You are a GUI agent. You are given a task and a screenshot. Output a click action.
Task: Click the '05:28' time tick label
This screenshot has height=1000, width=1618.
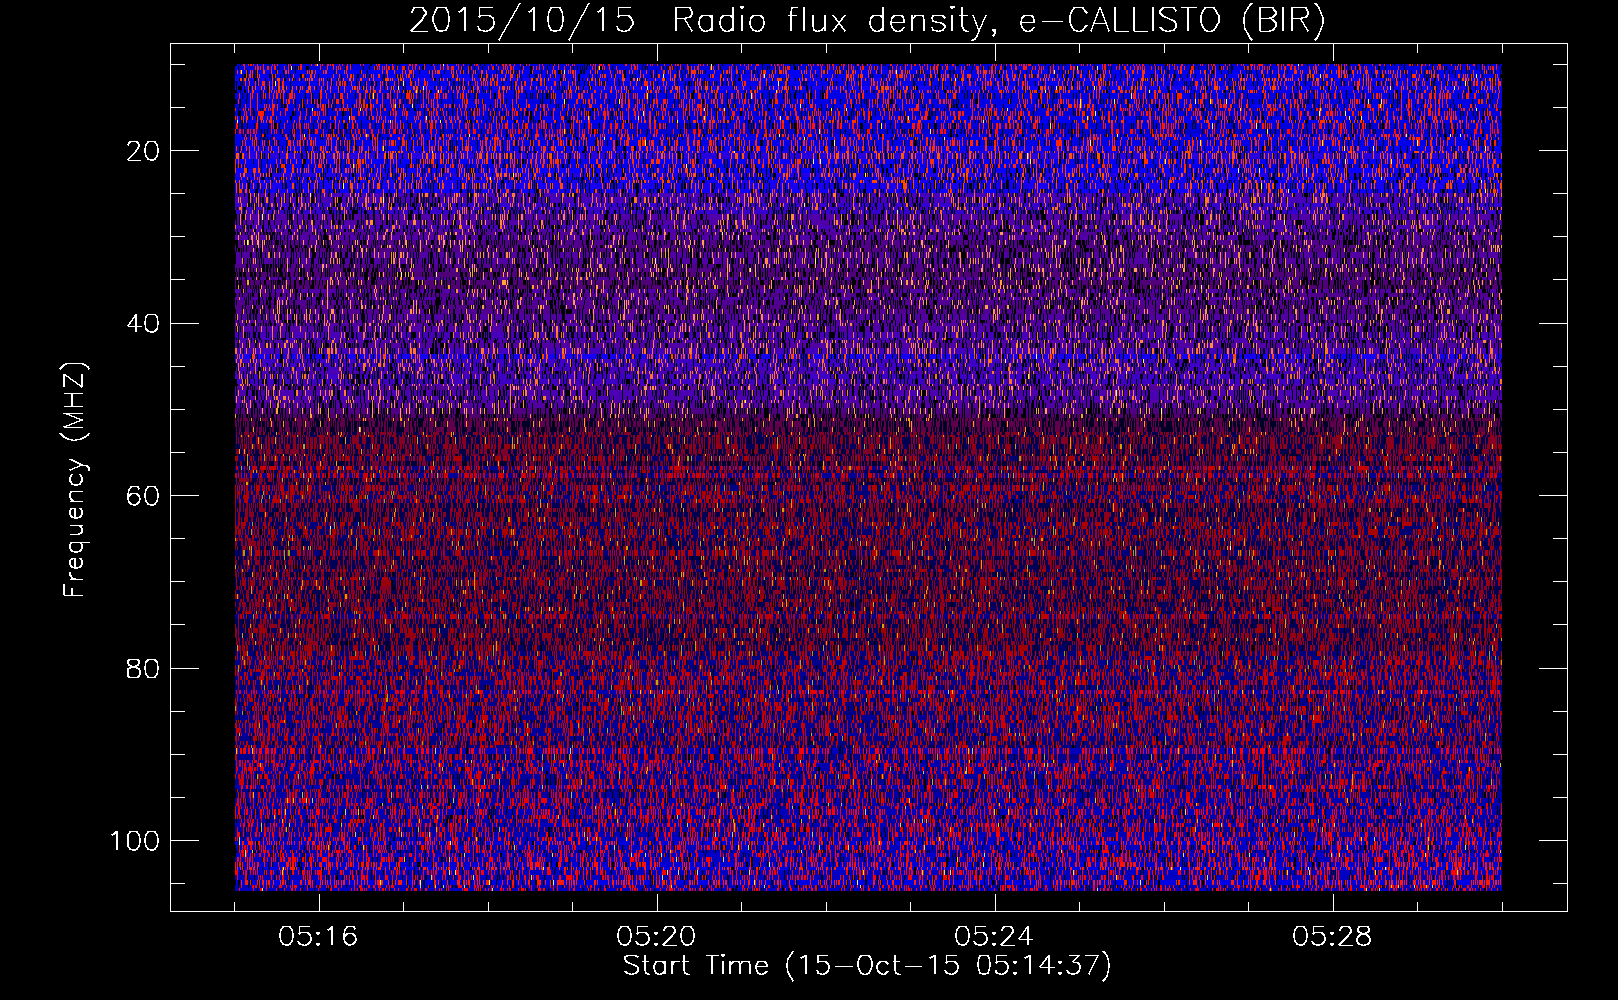point(1332,937)
